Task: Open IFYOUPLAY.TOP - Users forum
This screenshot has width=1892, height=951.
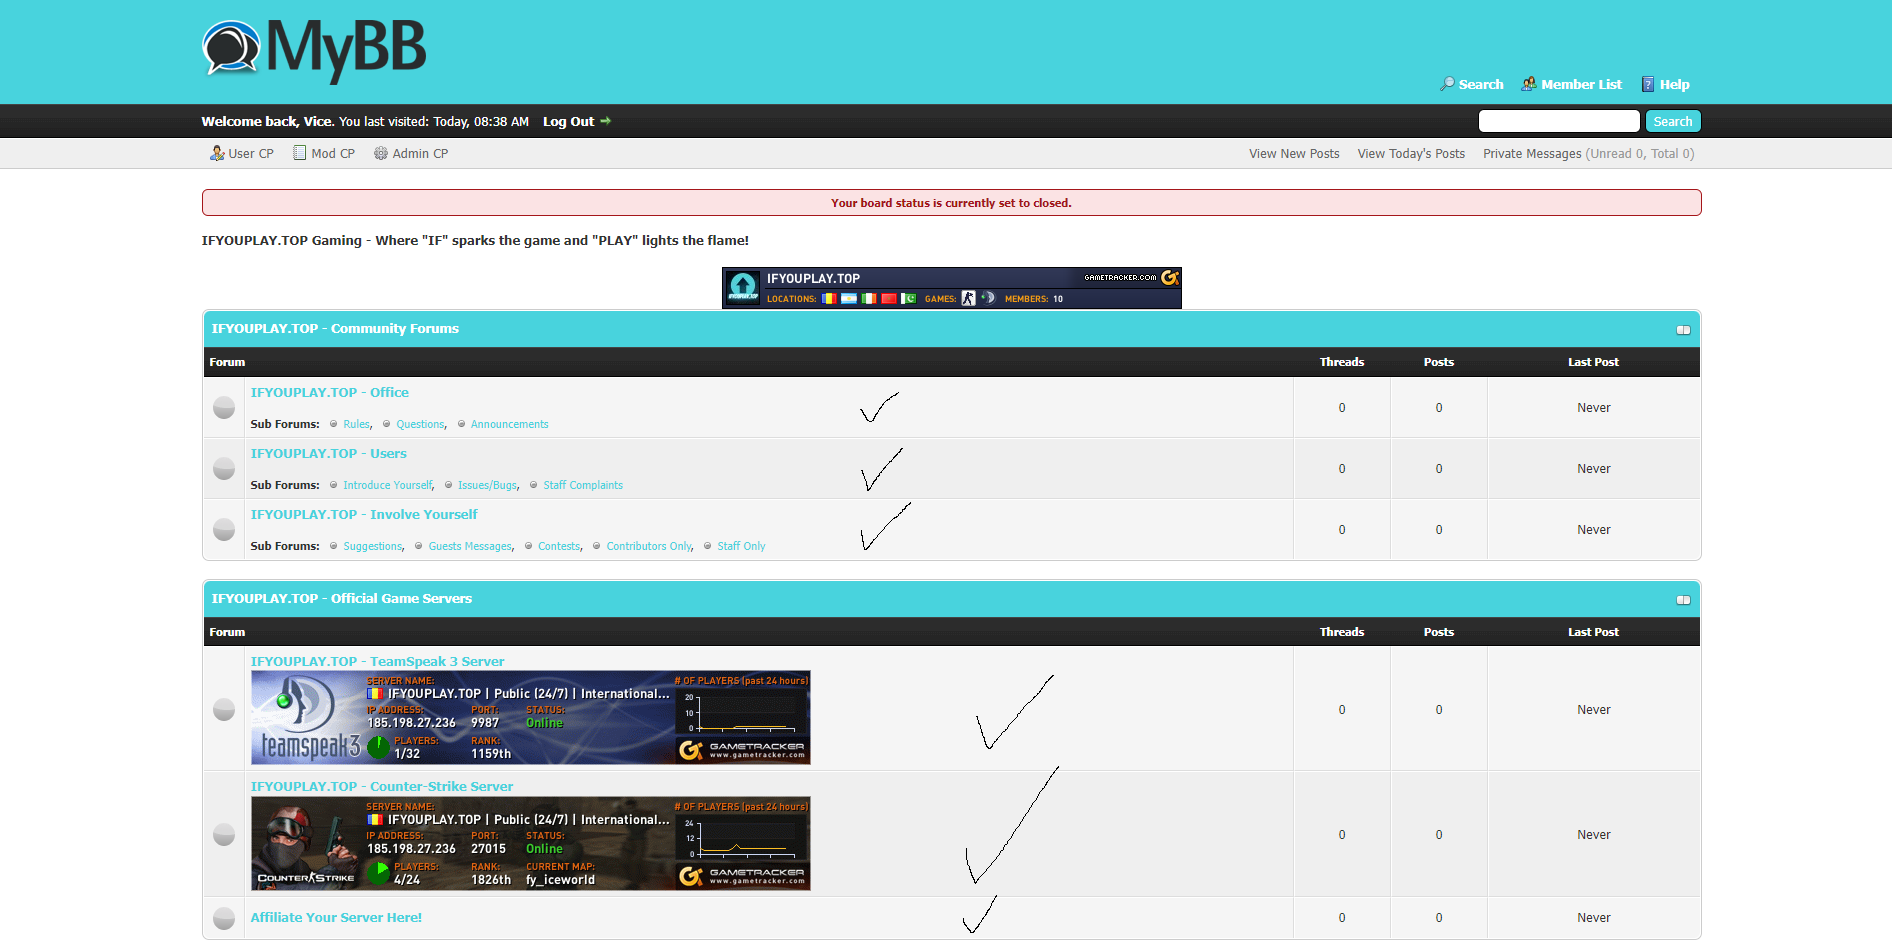Action: click(329, 454)
